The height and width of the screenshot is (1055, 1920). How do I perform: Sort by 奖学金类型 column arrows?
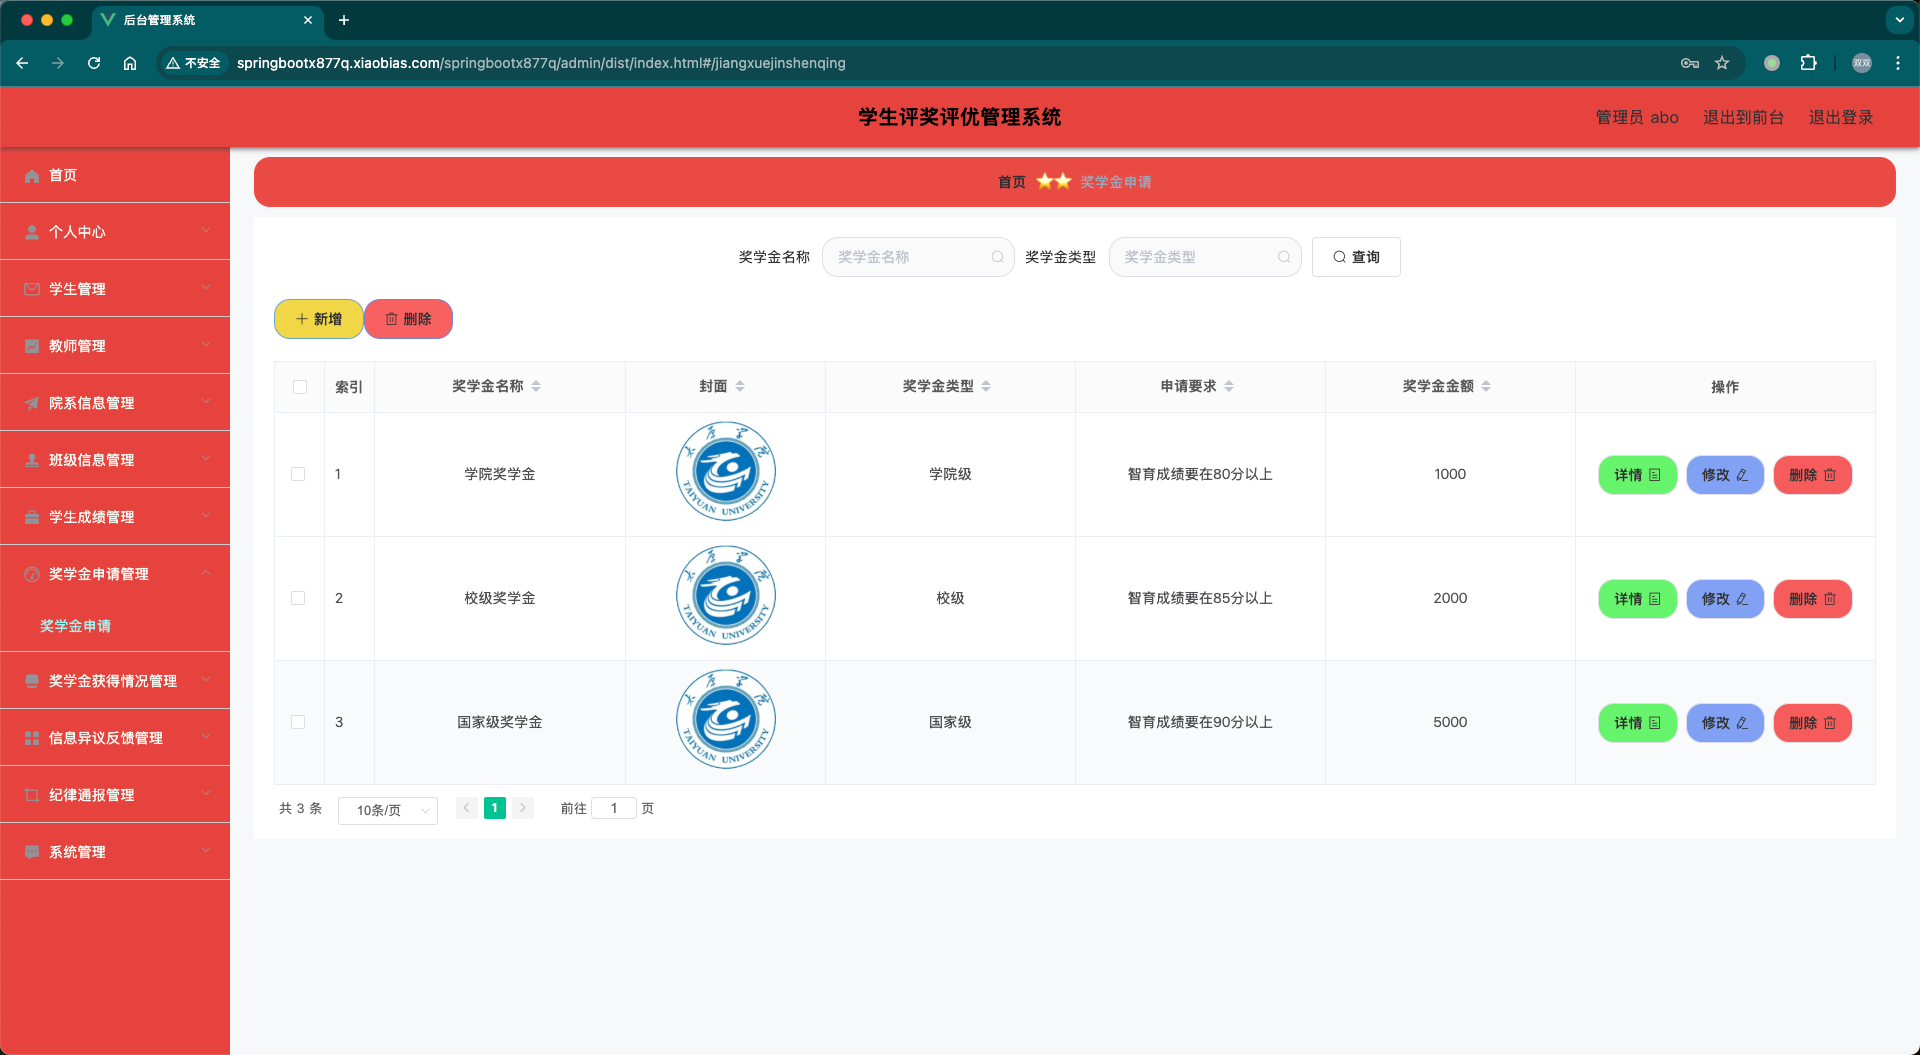986,386
